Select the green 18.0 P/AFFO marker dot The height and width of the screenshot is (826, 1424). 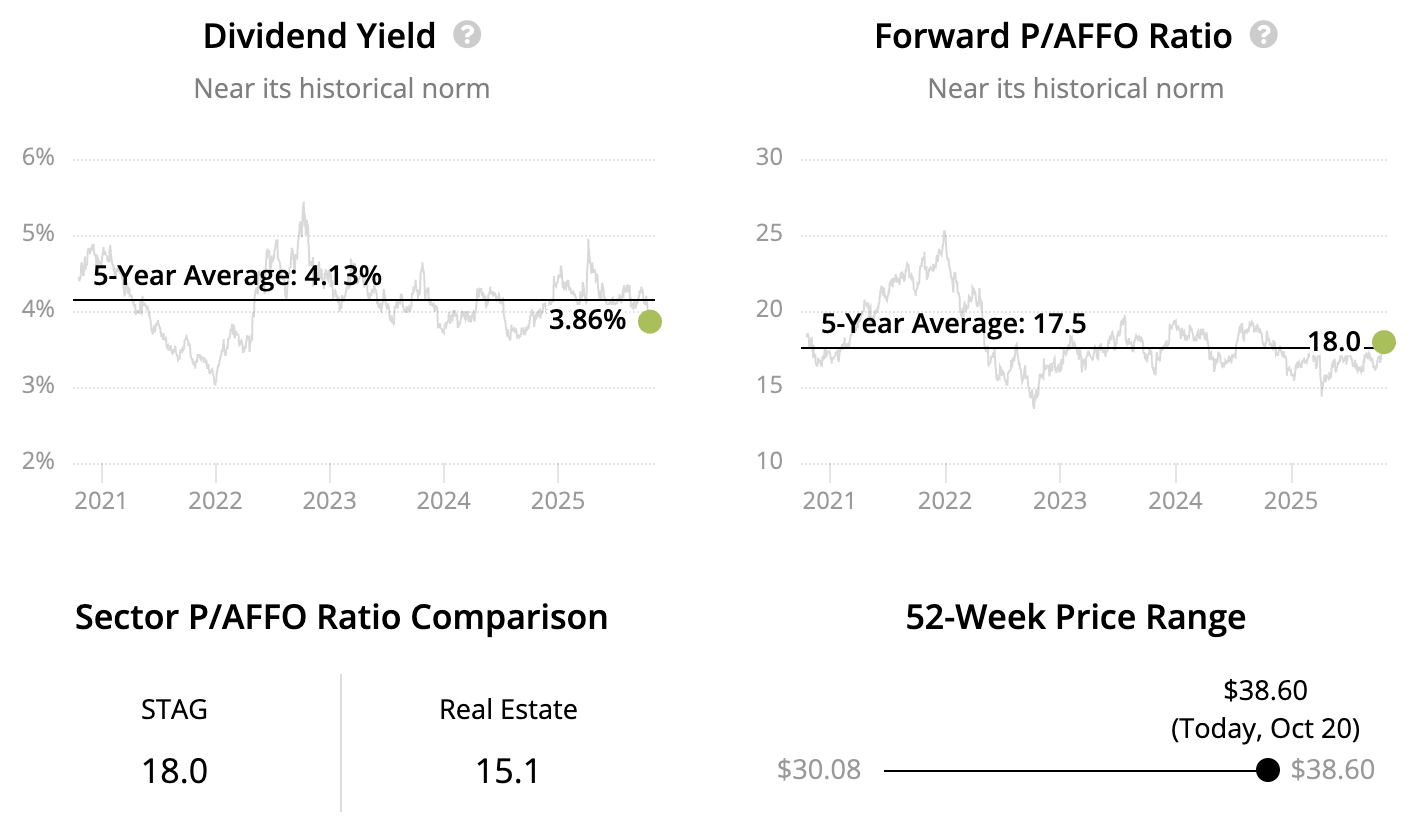pyautogui.click(x=1384, y=342)
